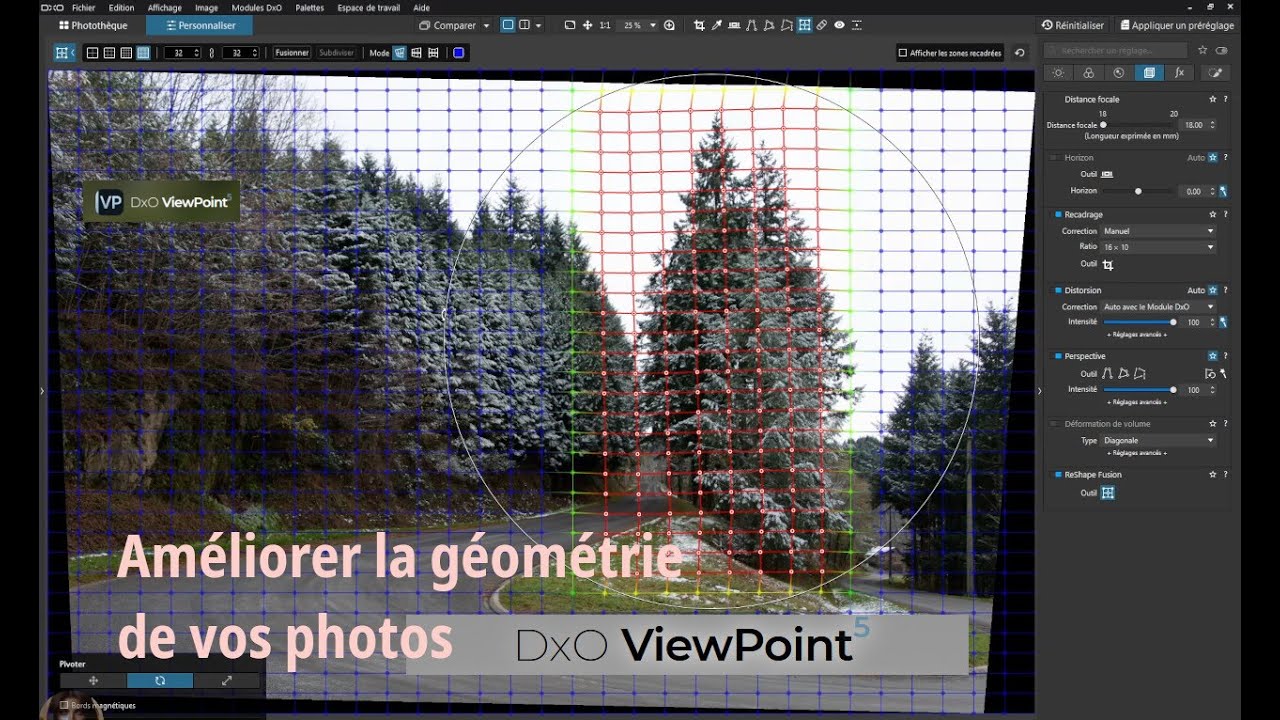The width and height of the screenshot is (1280, 720).
Task: Select the crop tool in top toolbar
Action: [x=699, y=25]
